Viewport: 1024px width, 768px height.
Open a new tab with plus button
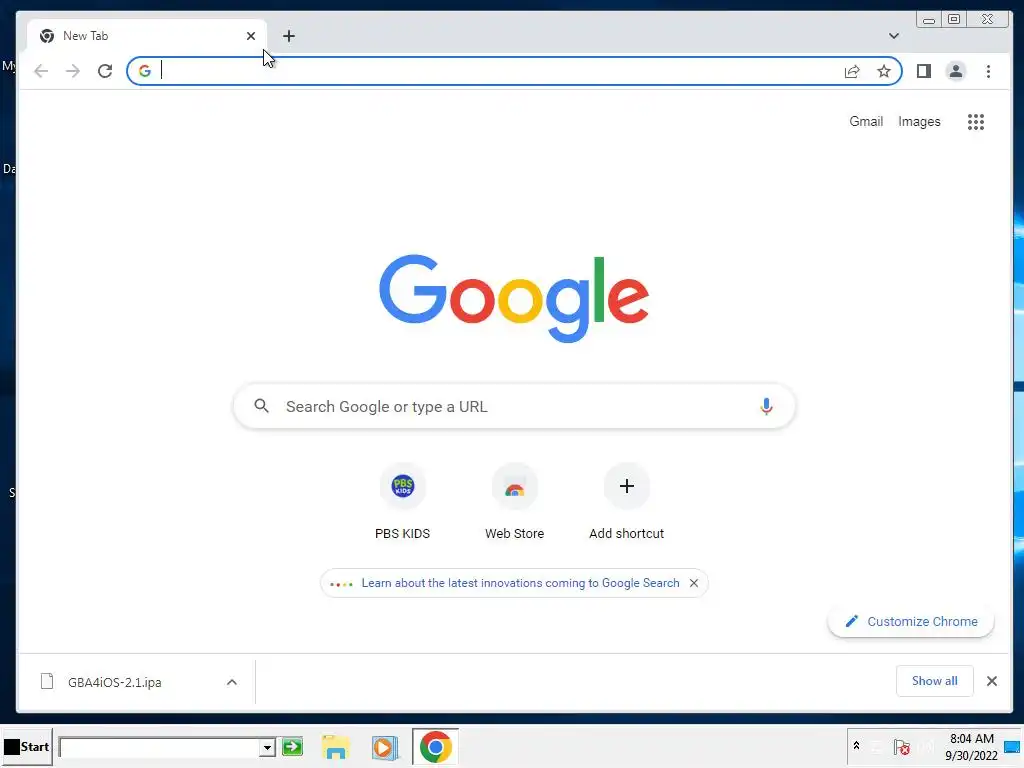click(x=289, y=36)
